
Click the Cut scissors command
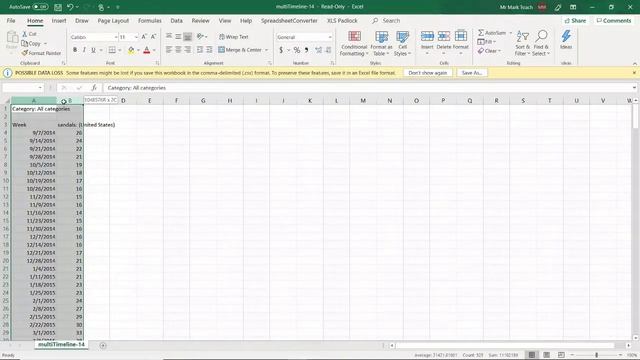pyautogui.click(x=29, y=34)
